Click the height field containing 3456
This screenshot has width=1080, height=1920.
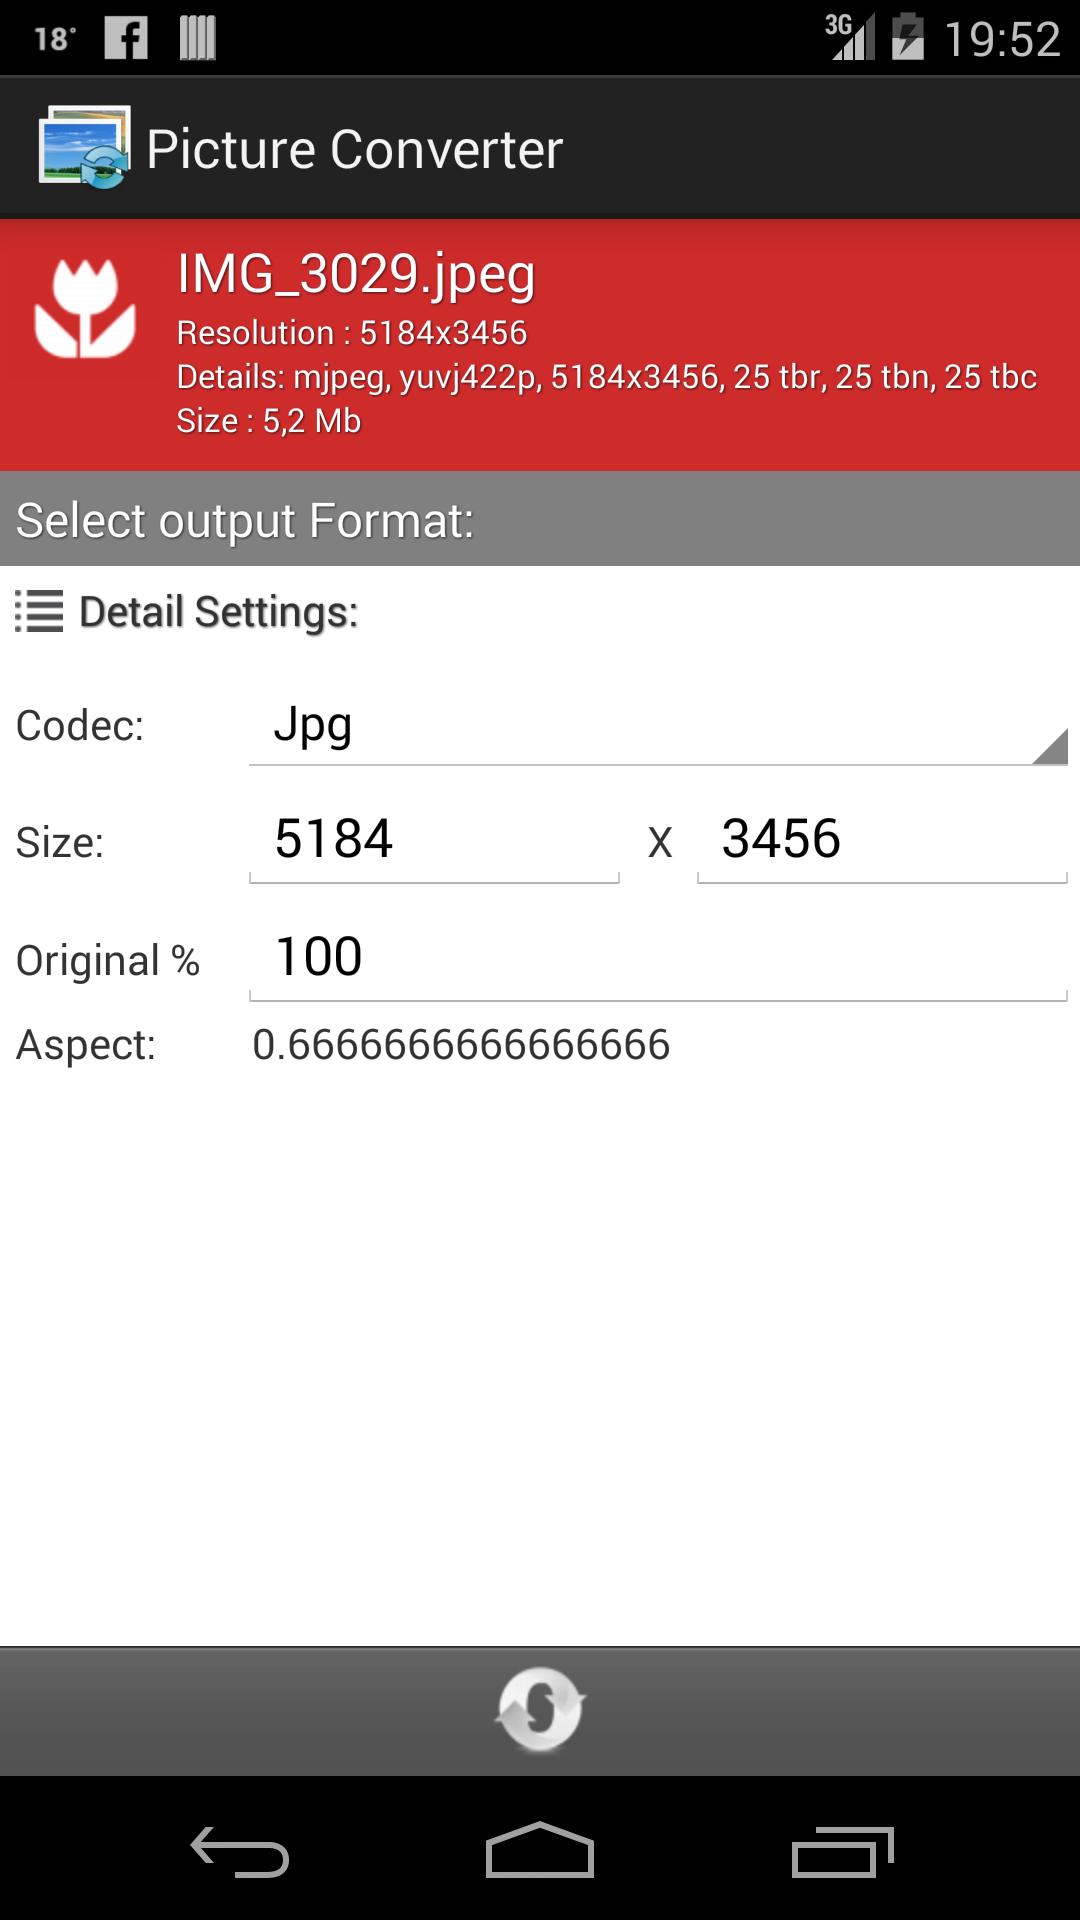882,840
